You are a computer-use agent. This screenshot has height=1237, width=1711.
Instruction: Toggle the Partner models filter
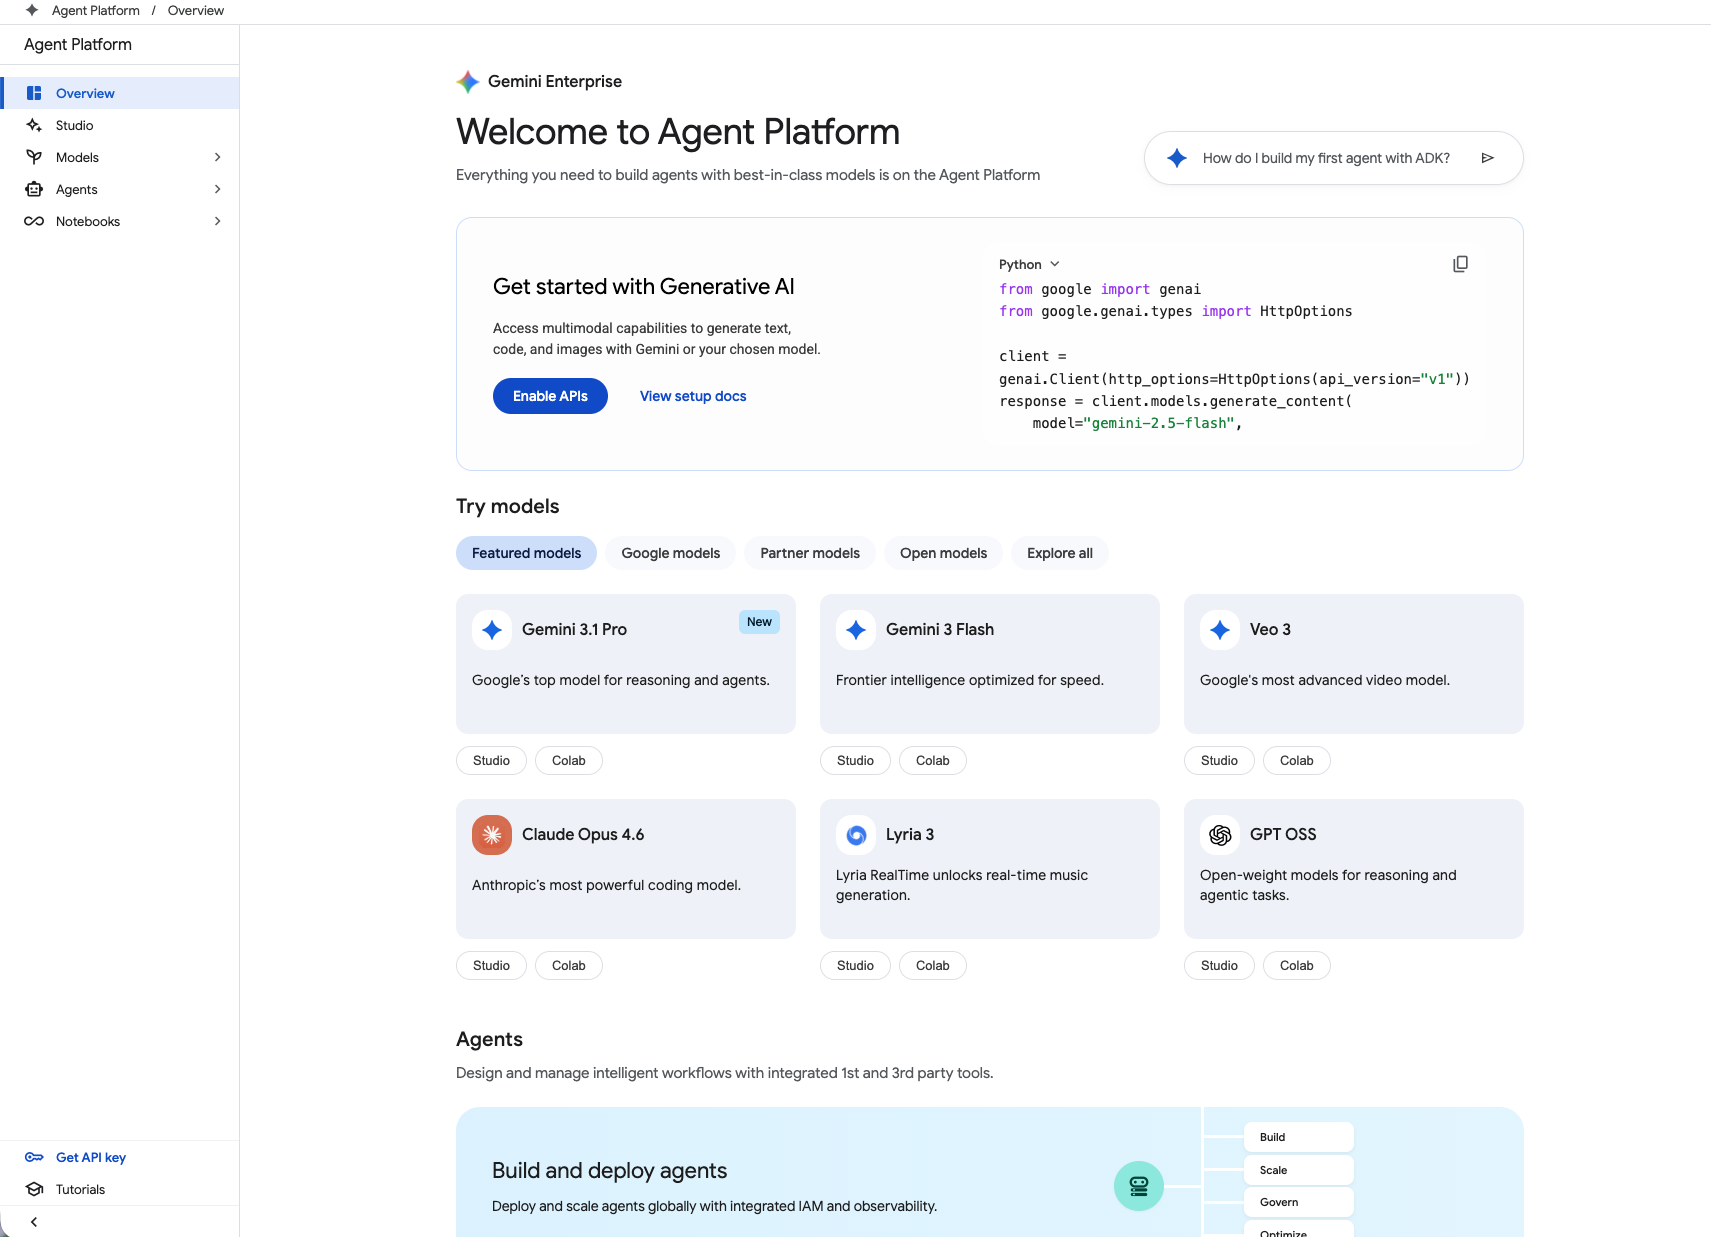pos(809,552)
